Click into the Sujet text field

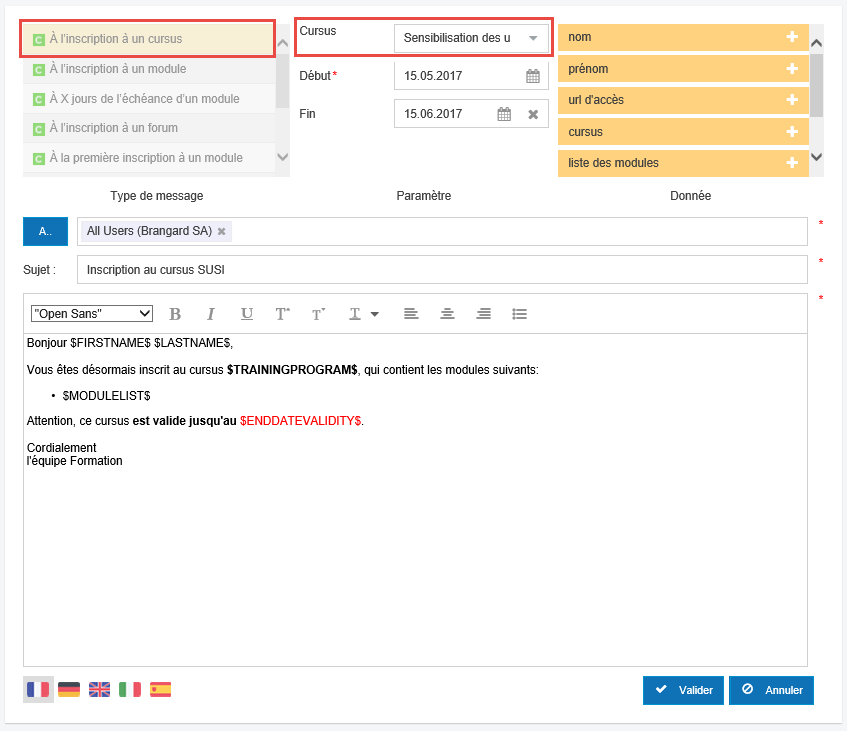pyautogui.click(x=441, y=270)
